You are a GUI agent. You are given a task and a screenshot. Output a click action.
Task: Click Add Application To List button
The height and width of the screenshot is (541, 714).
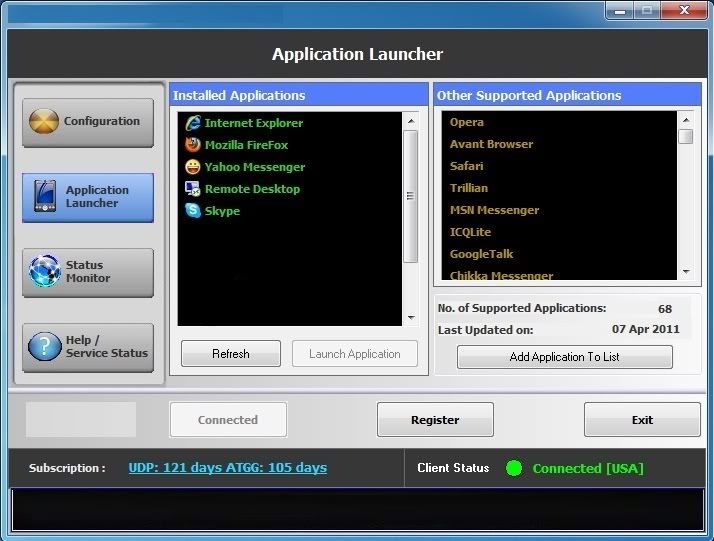pyautogui.click(x=565, y=357)
